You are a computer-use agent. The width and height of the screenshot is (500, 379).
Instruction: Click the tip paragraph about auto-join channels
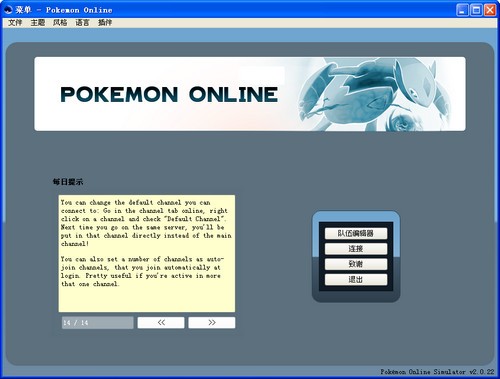pyautogui.click(x=142, y=271)
